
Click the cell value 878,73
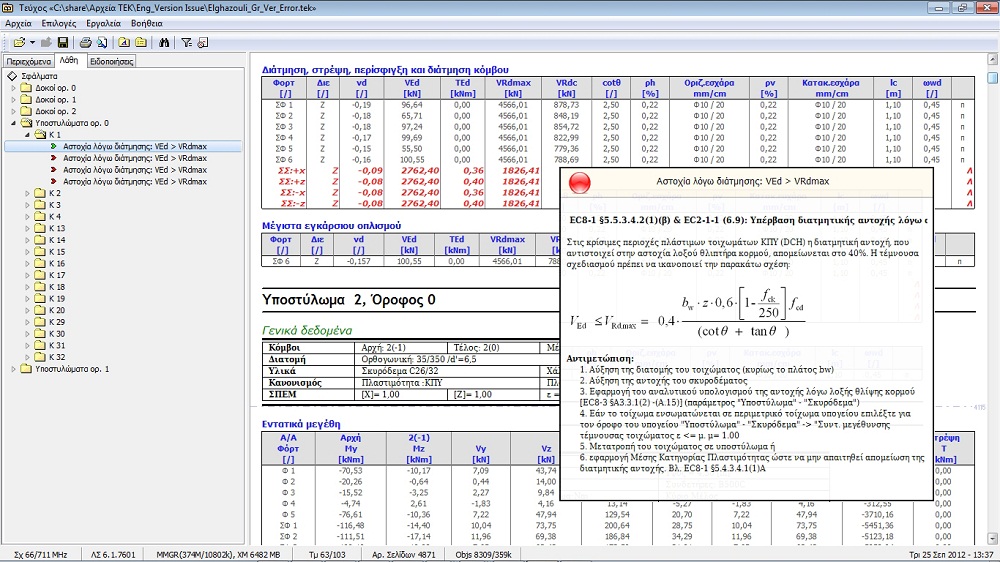coord(566,105)
